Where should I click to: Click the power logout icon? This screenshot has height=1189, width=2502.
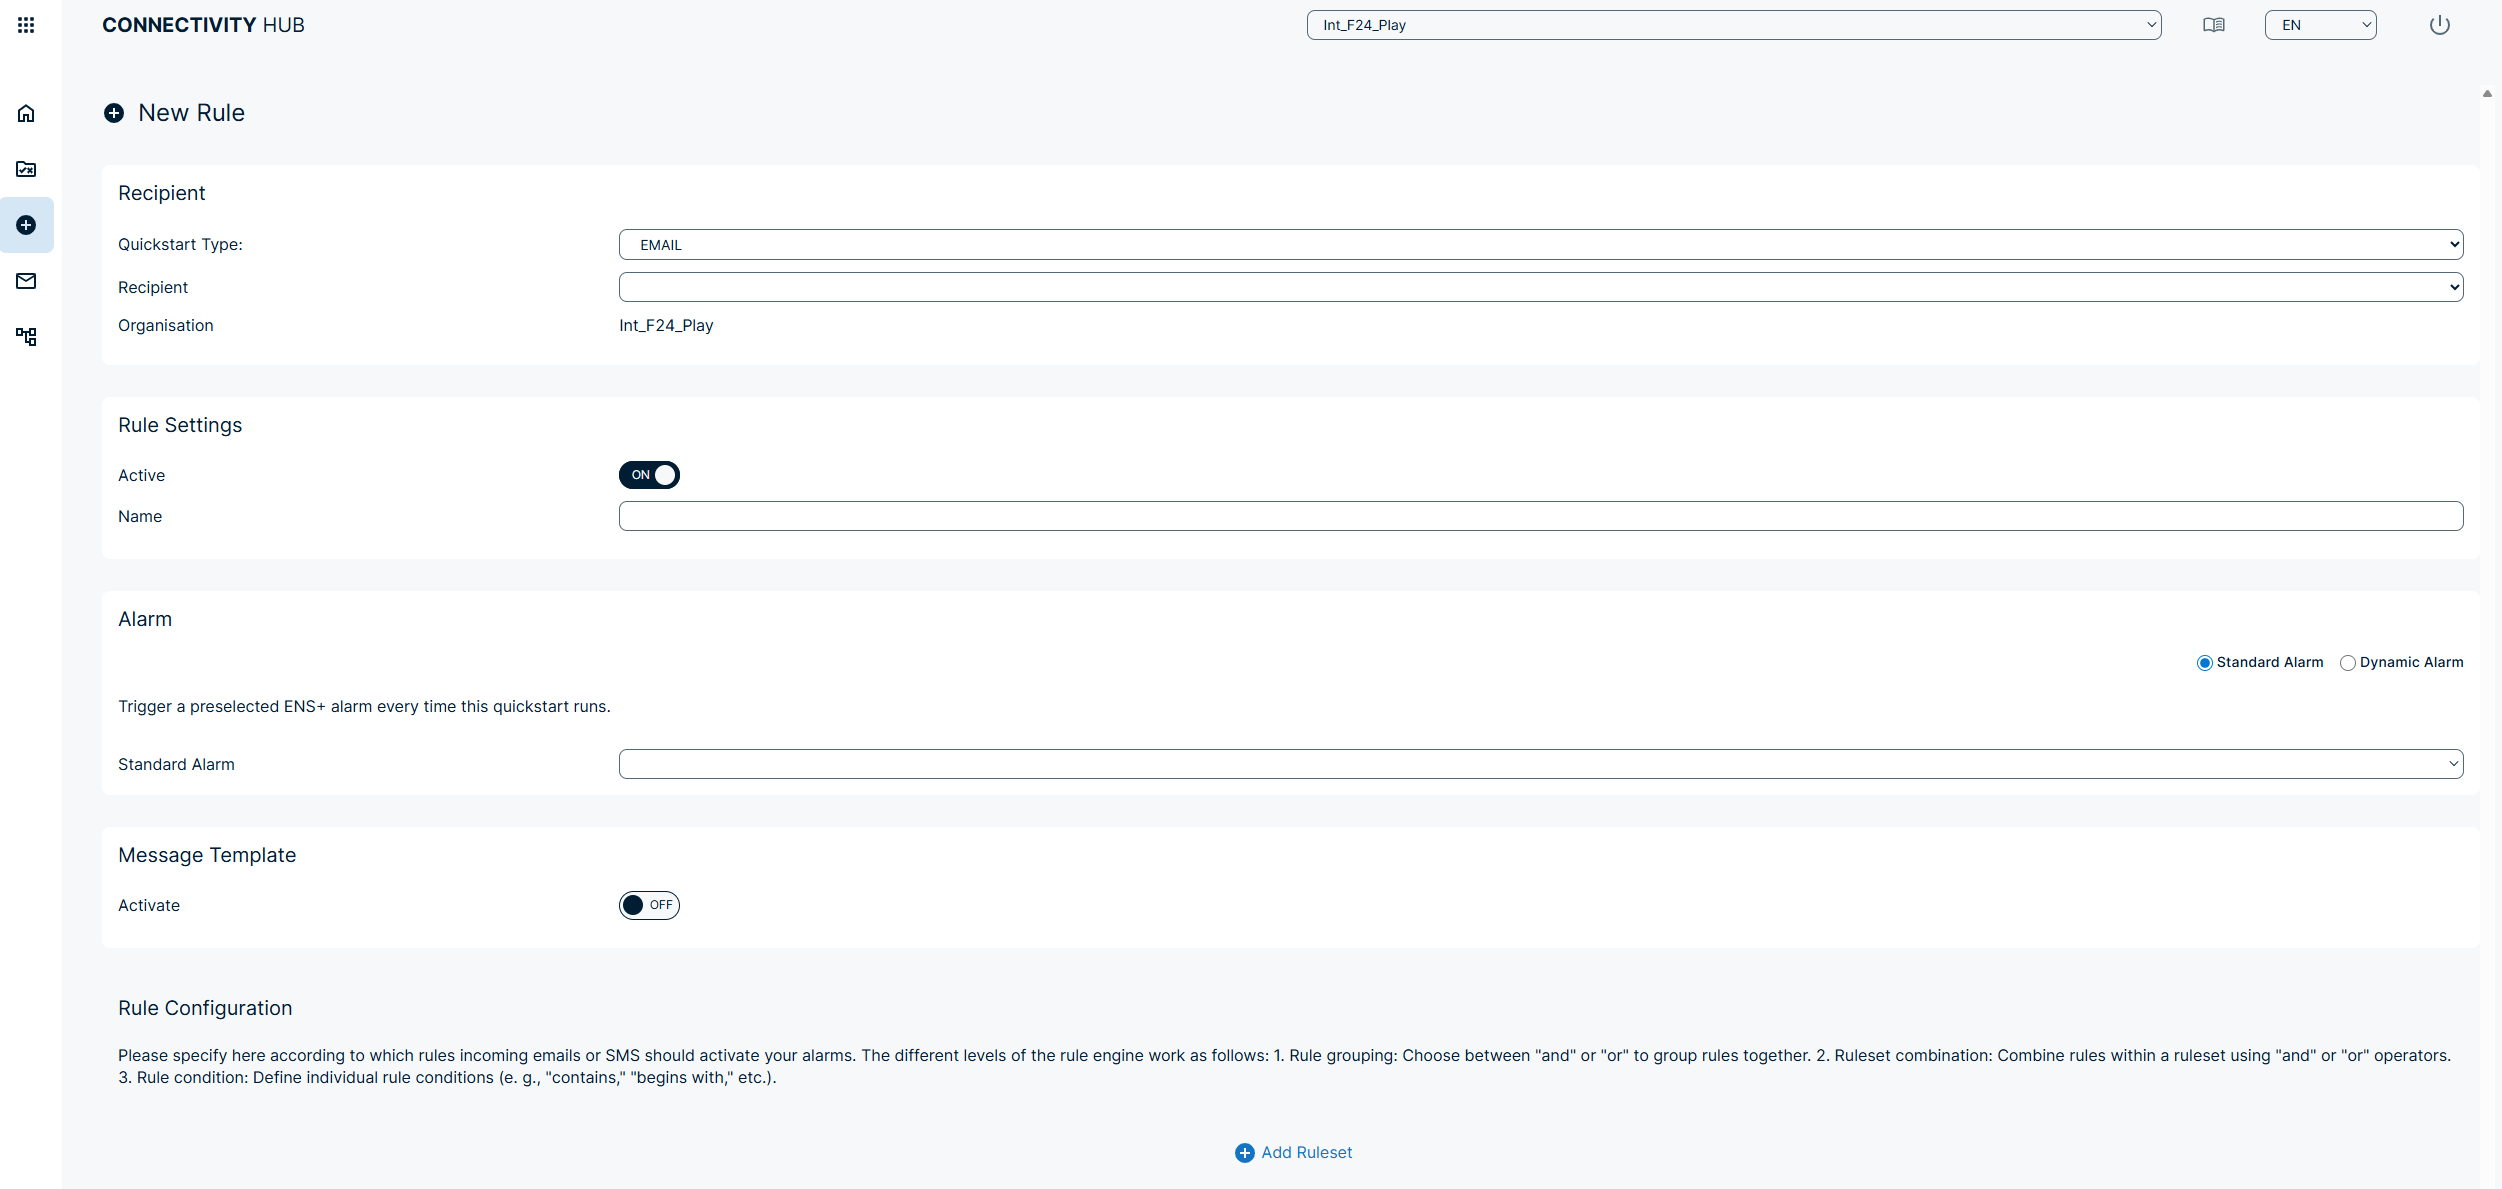(x=2439, y=25)
